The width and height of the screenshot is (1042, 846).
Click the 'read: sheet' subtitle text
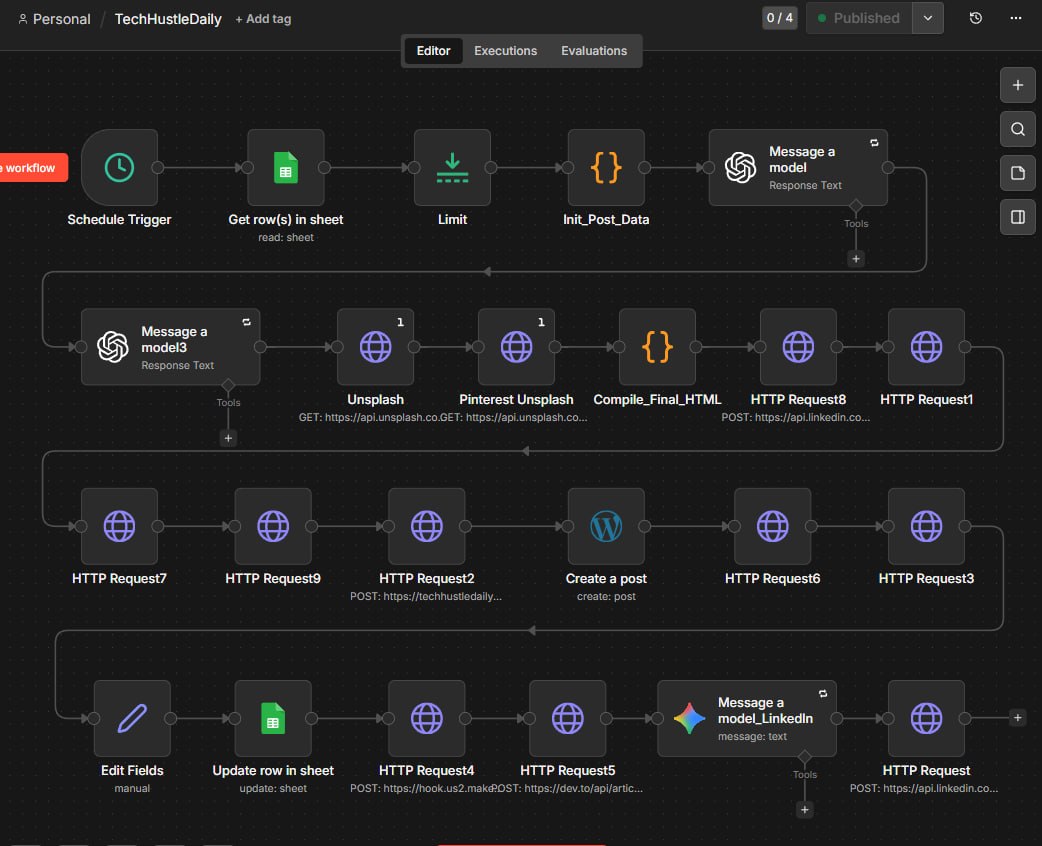[x=286, y=237]
